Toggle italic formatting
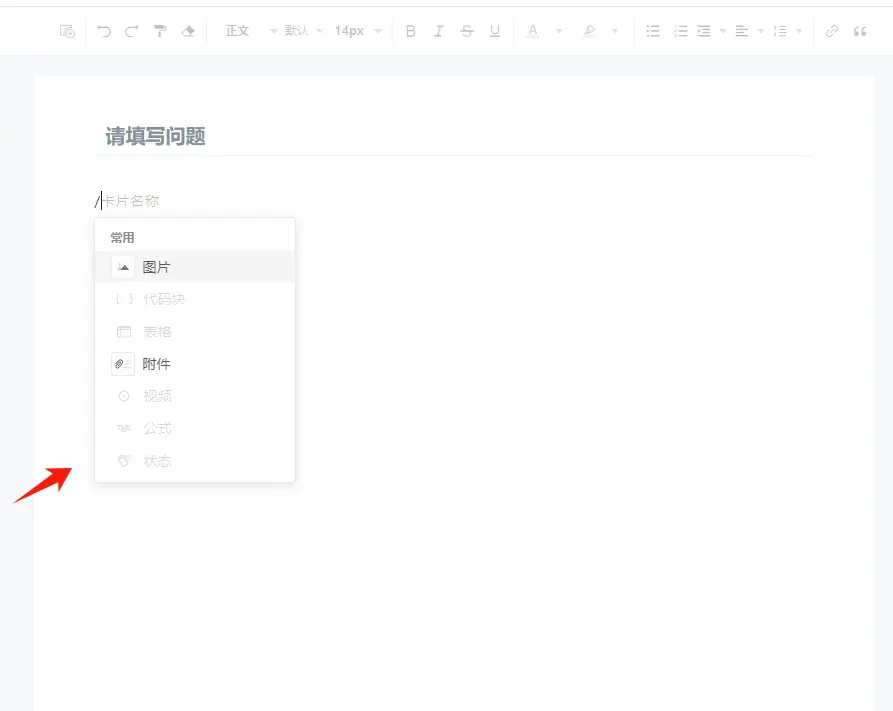The width and height of the screenshot is (893, 711). point(439,31)
